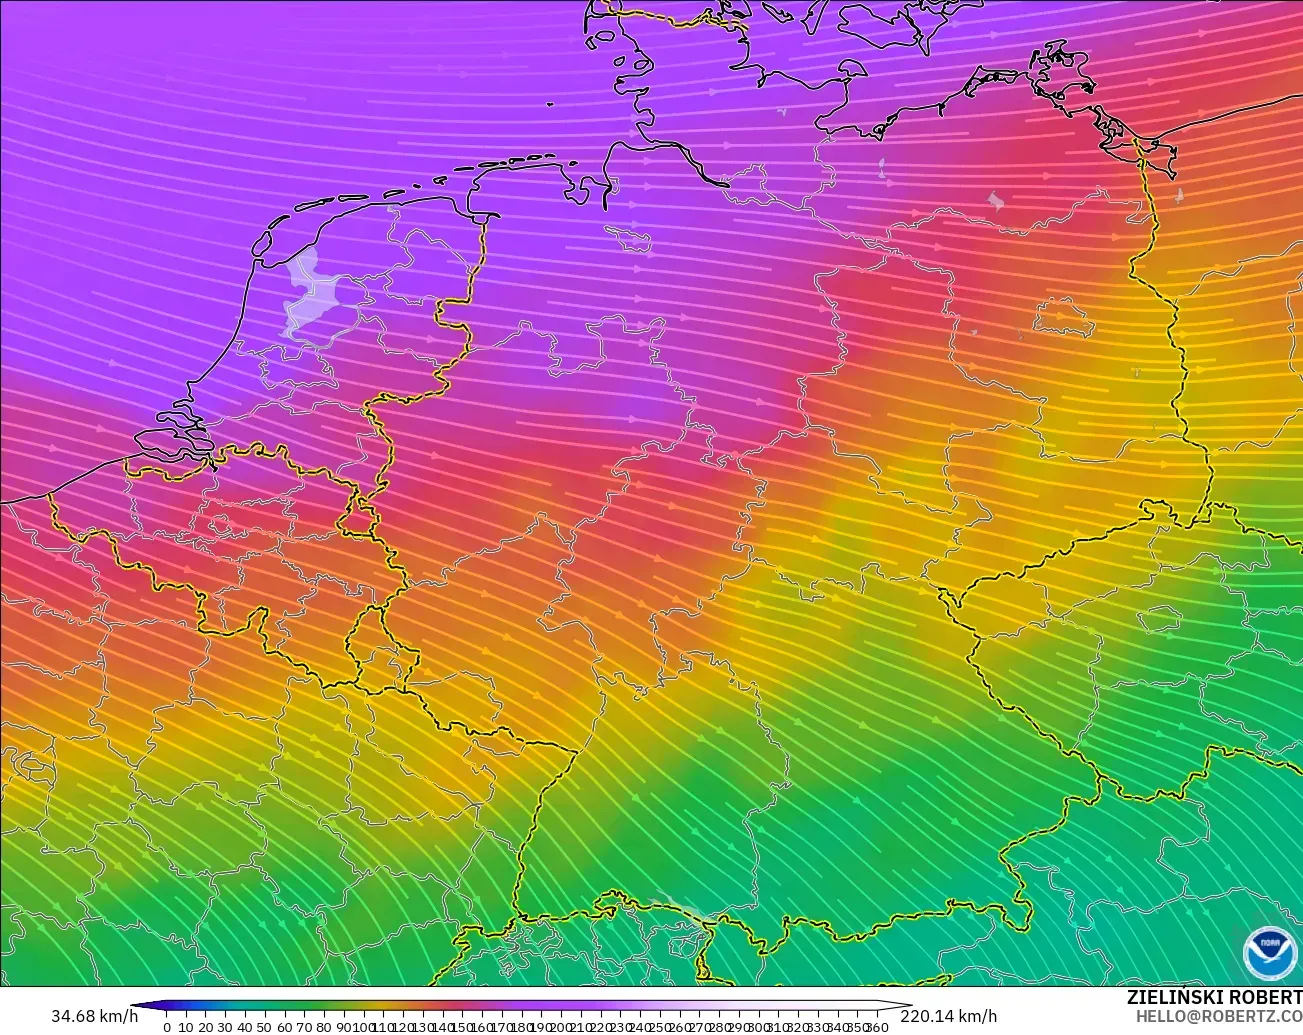
Task: Click the 20 tick label on the scale
Action: [x=206, y=1028]
